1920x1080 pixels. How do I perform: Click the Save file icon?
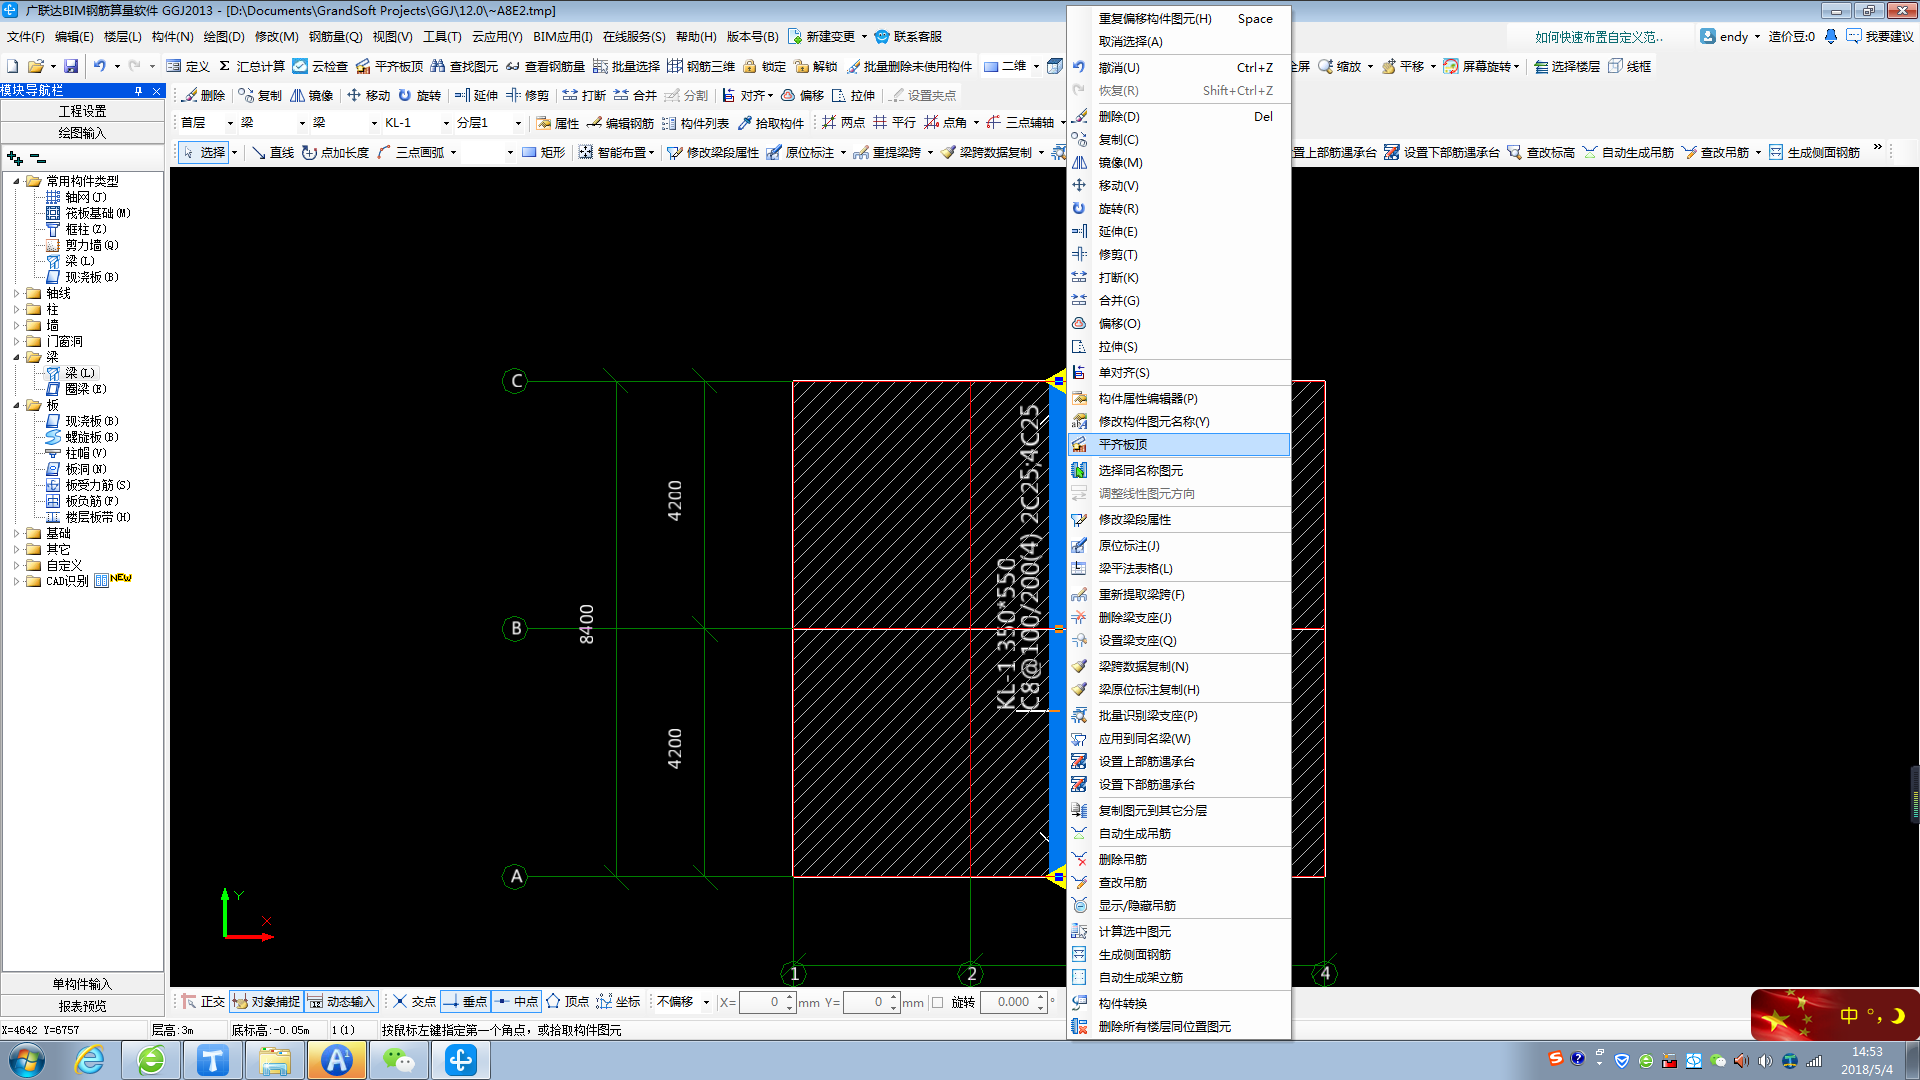71,66
